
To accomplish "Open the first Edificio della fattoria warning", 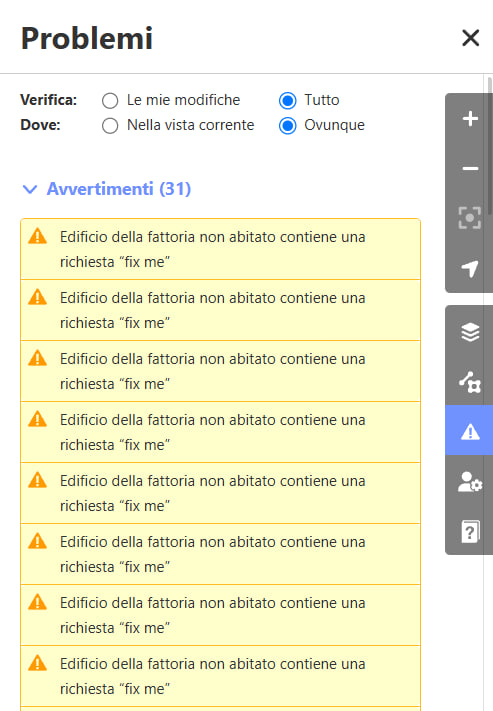I will (220, 249).
